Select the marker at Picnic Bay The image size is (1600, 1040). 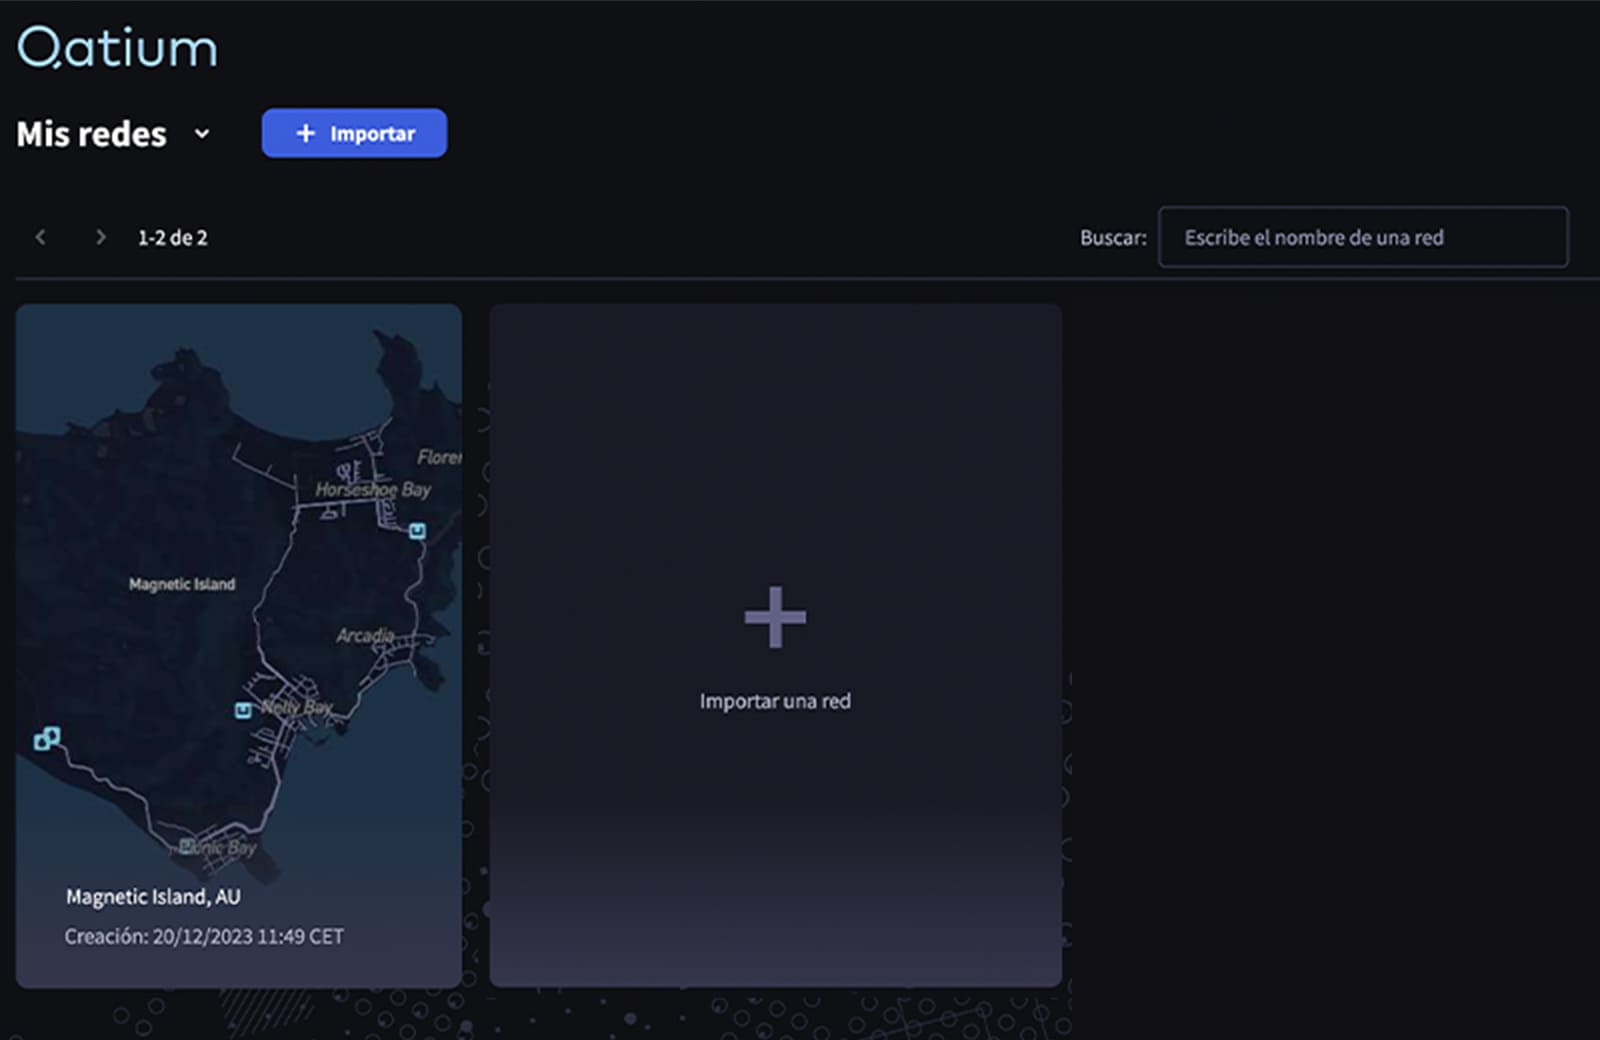click(187, 847)
